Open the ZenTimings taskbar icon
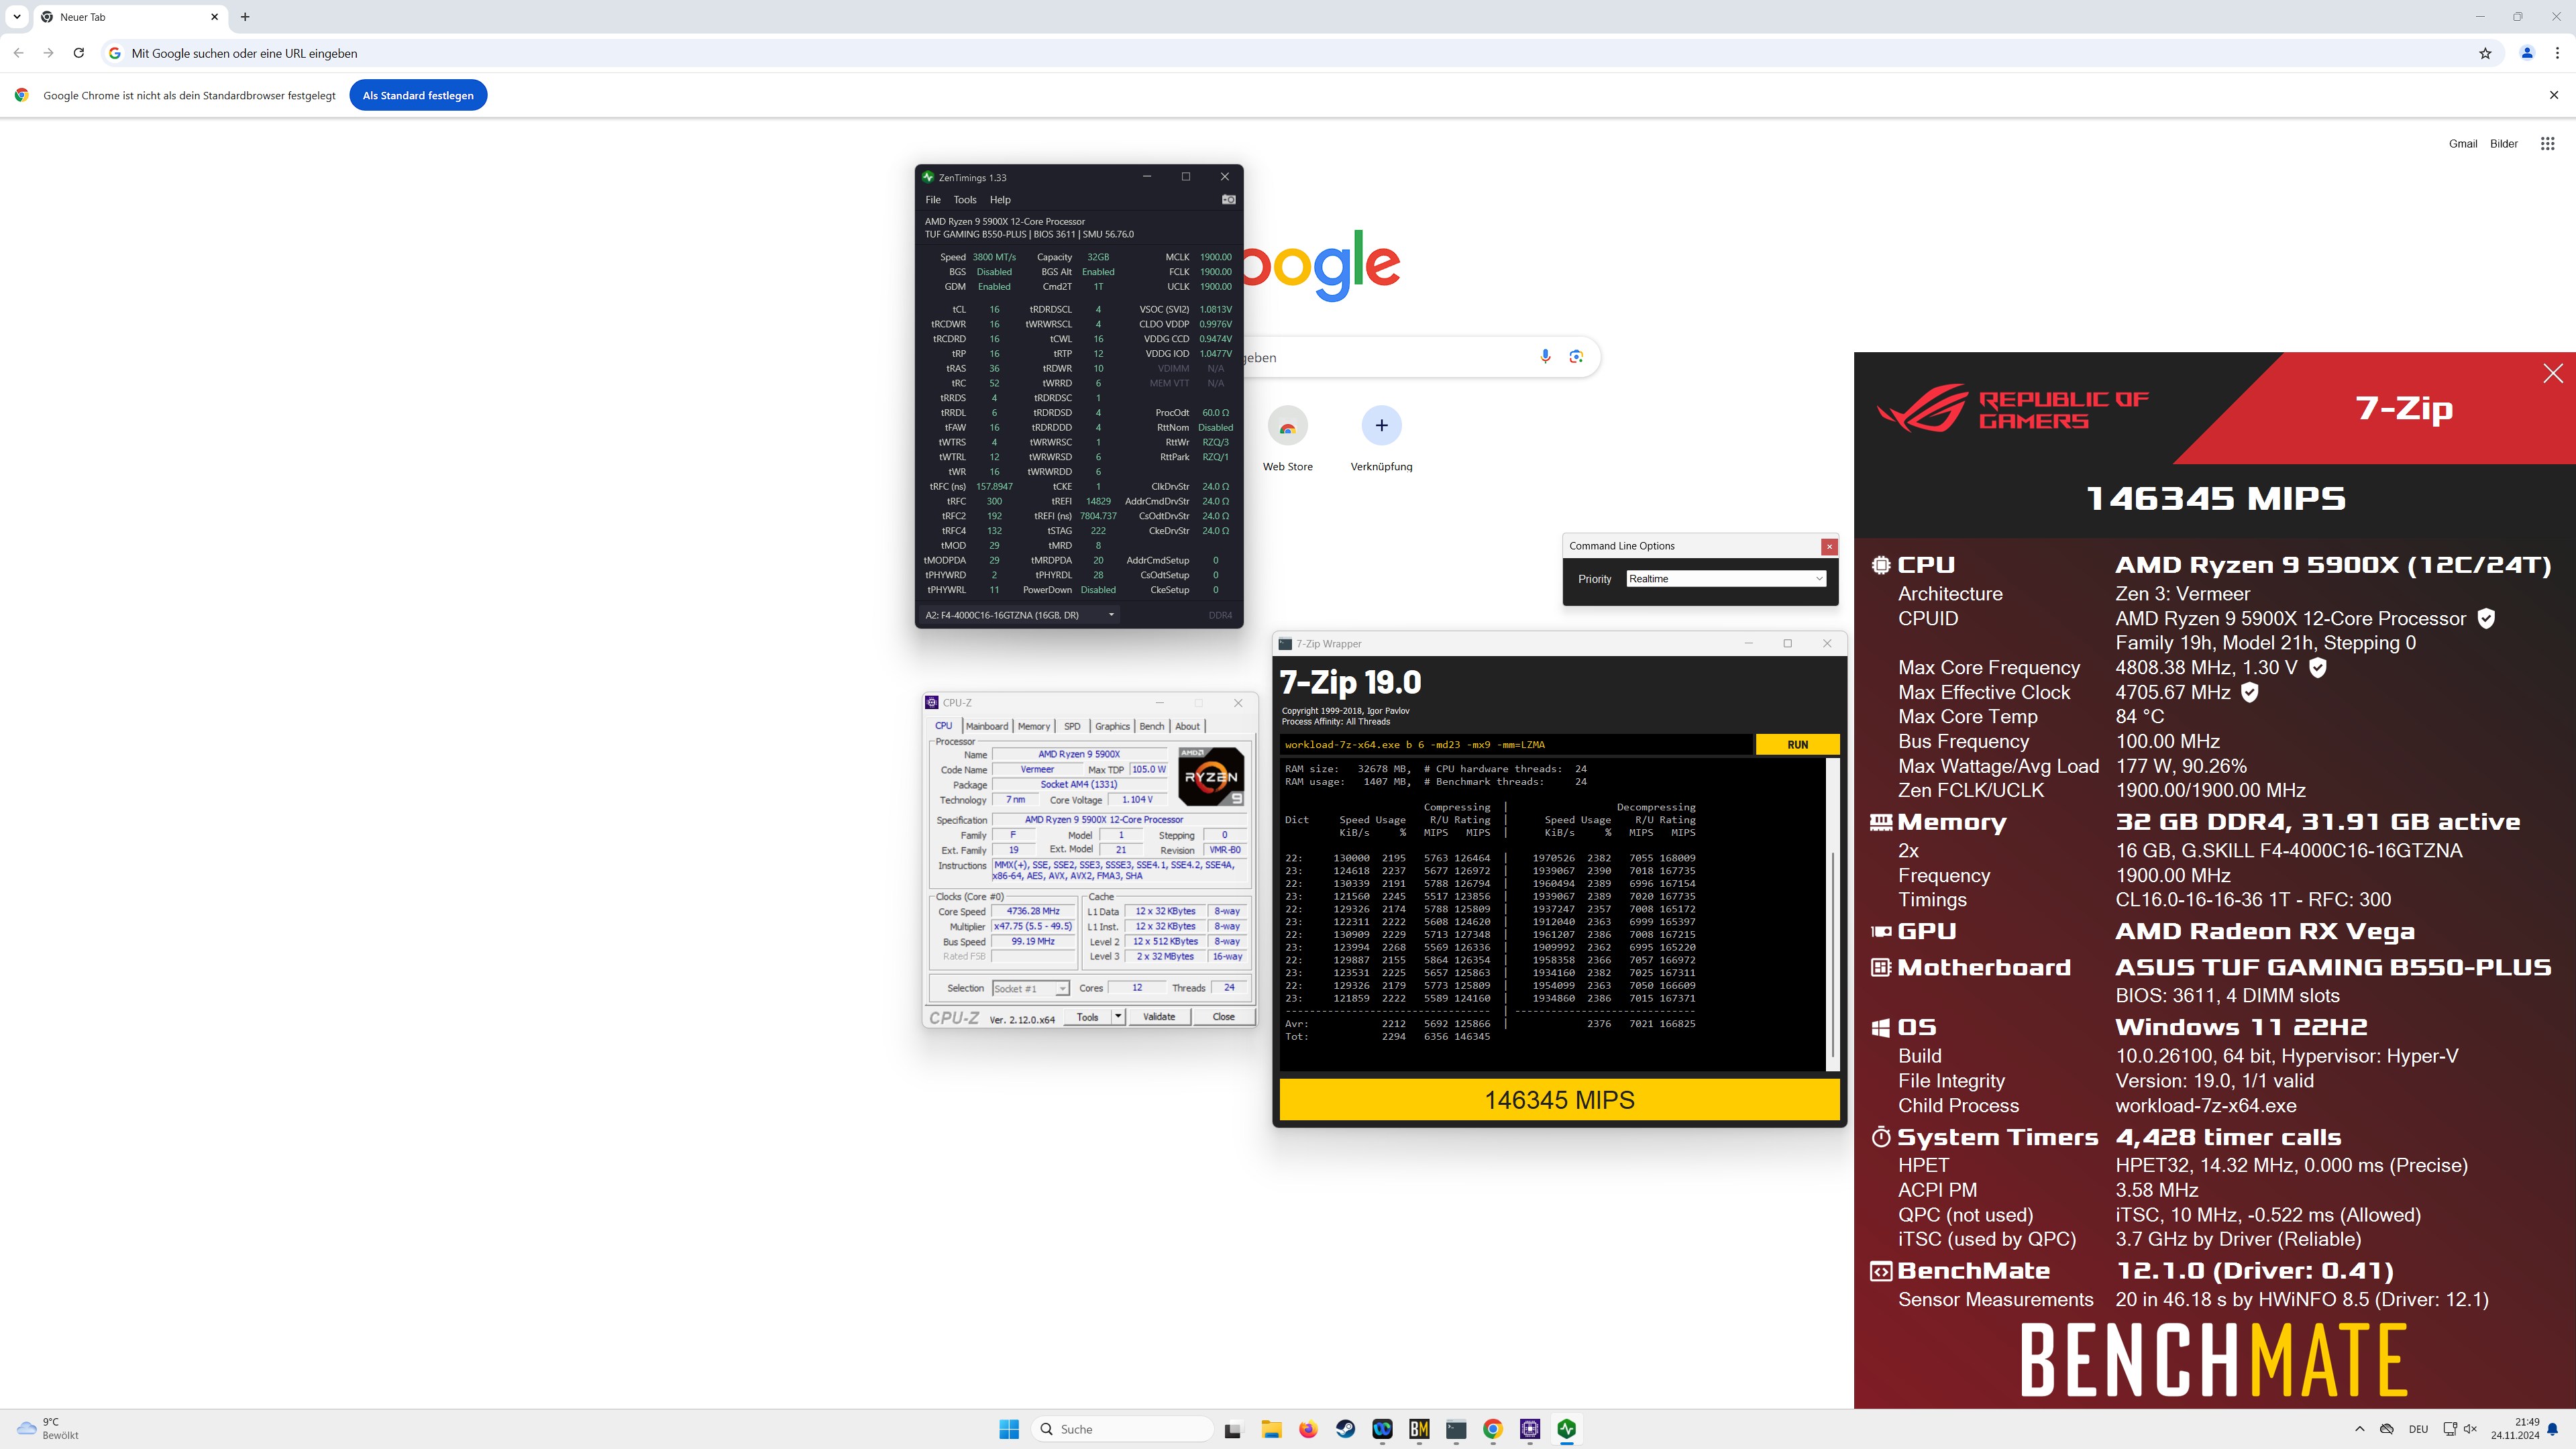Viewport: 2576px width, 1449px height. (1567, 1429)
